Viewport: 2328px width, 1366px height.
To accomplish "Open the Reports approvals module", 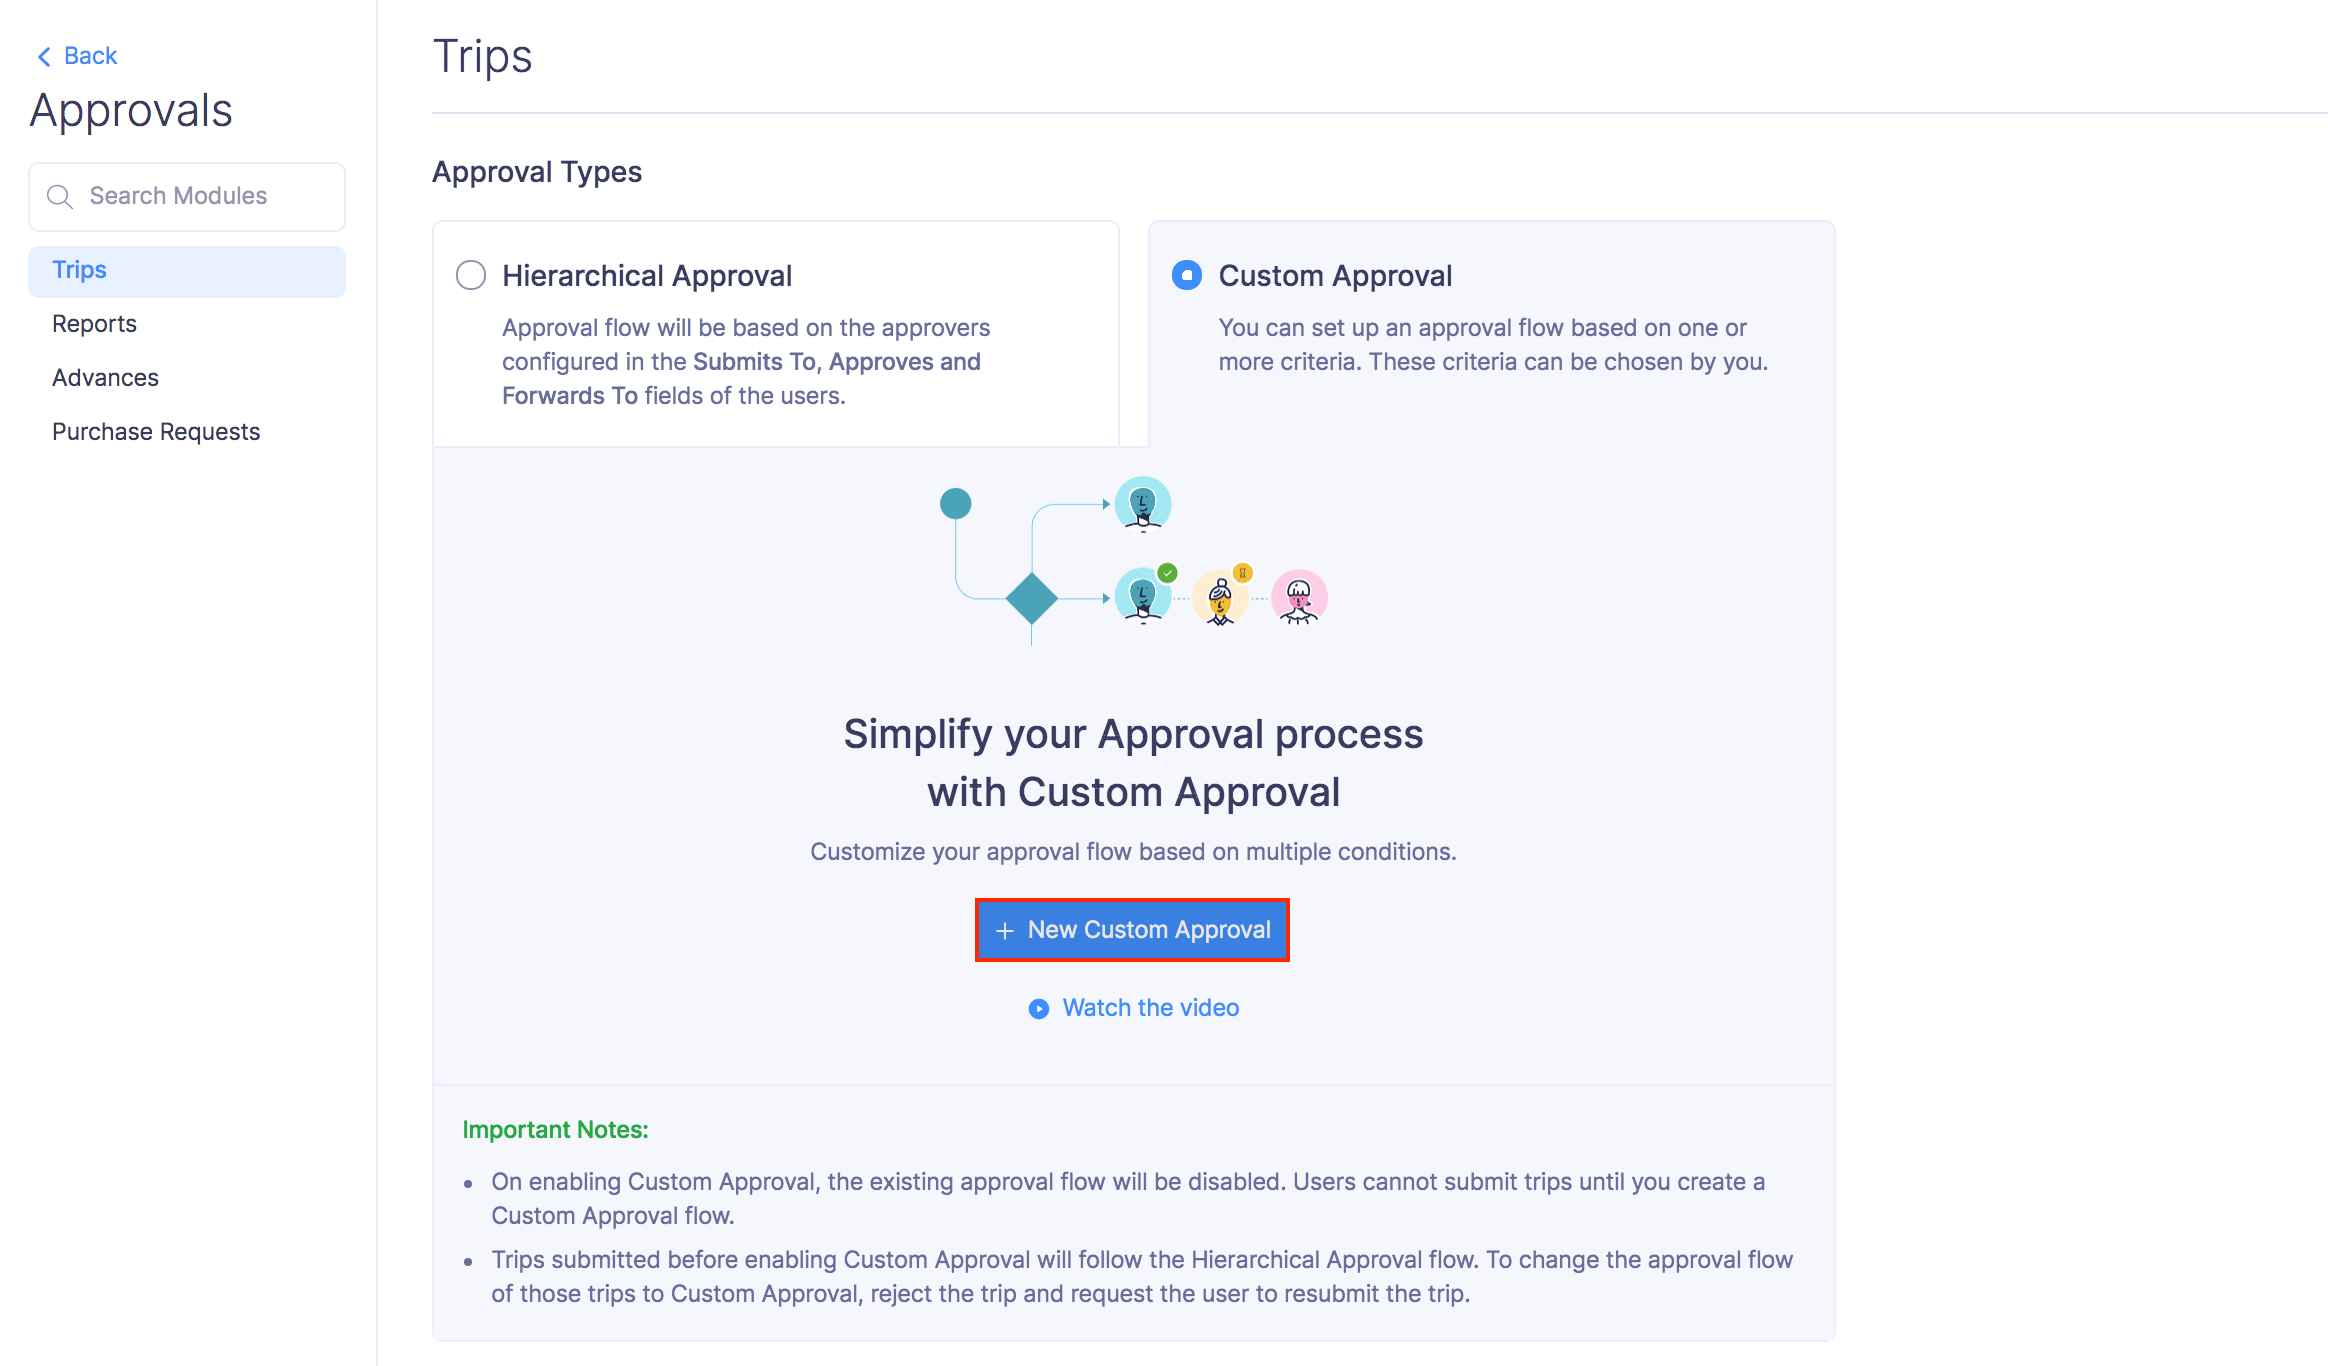I will tap(94, 324).
